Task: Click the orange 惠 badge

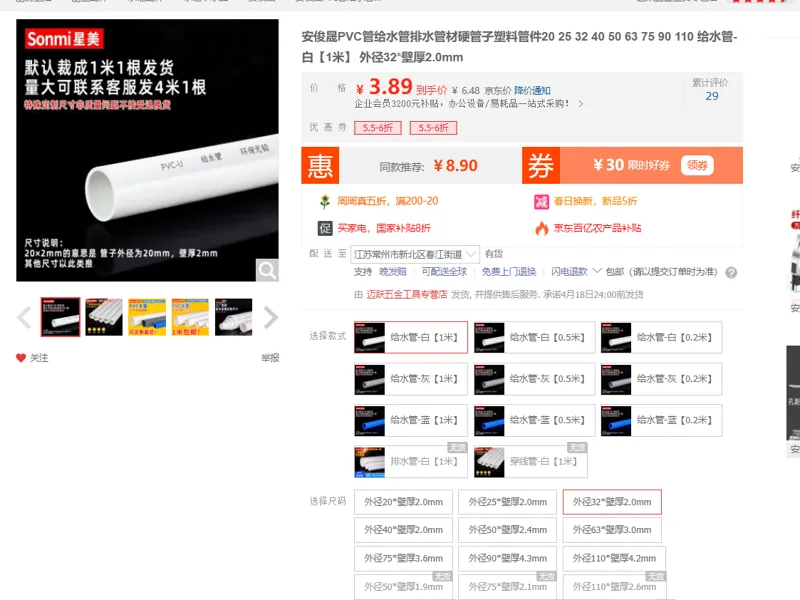Action: 320,165
